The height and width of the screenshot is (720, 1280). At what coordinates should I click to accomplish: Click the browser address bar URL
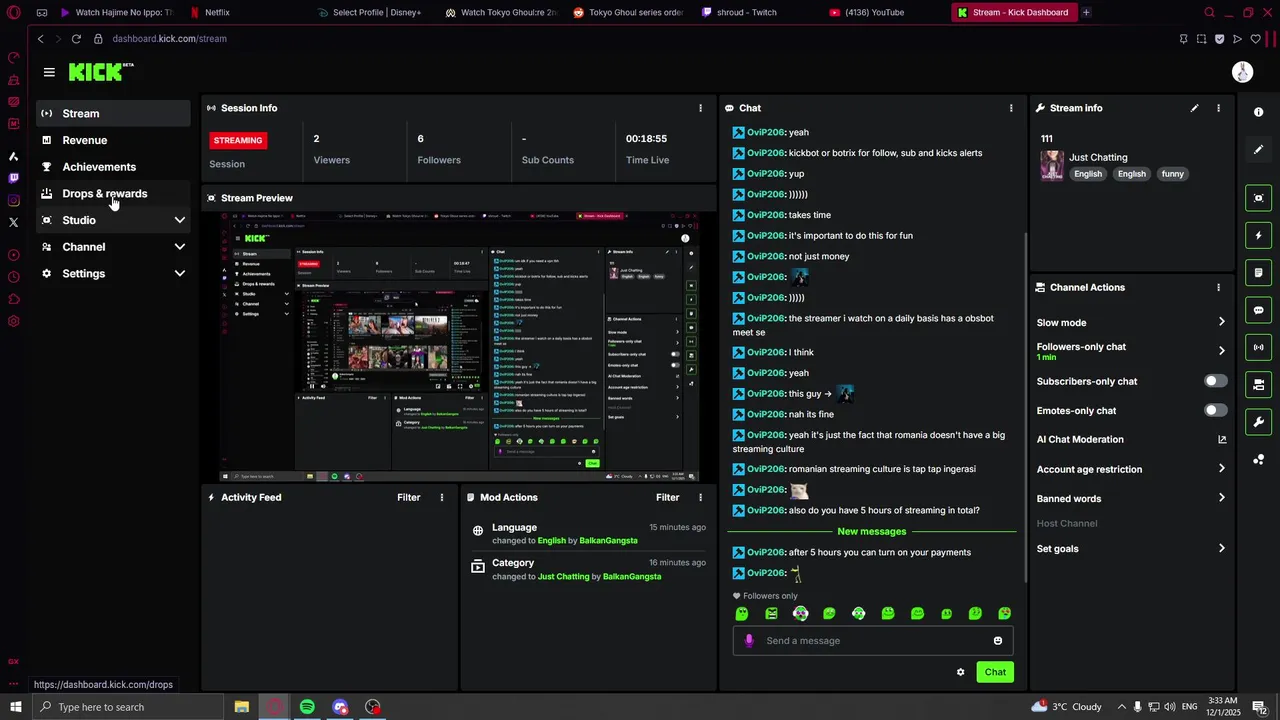pos(170,39)
